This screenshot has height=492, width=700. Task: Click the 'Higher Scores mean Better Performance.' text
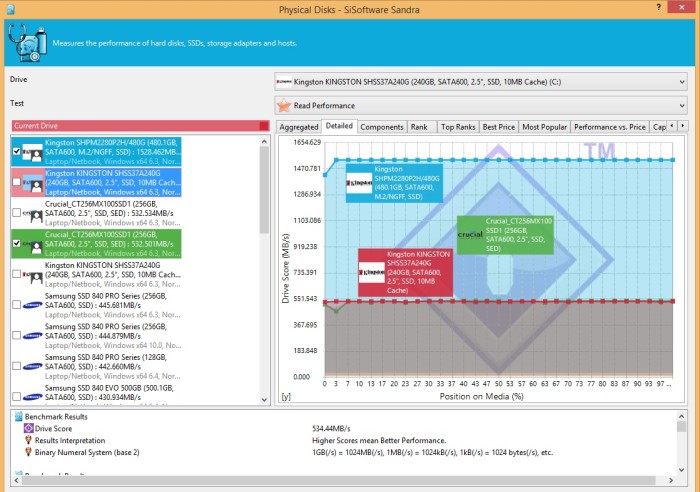click(379, 441)
